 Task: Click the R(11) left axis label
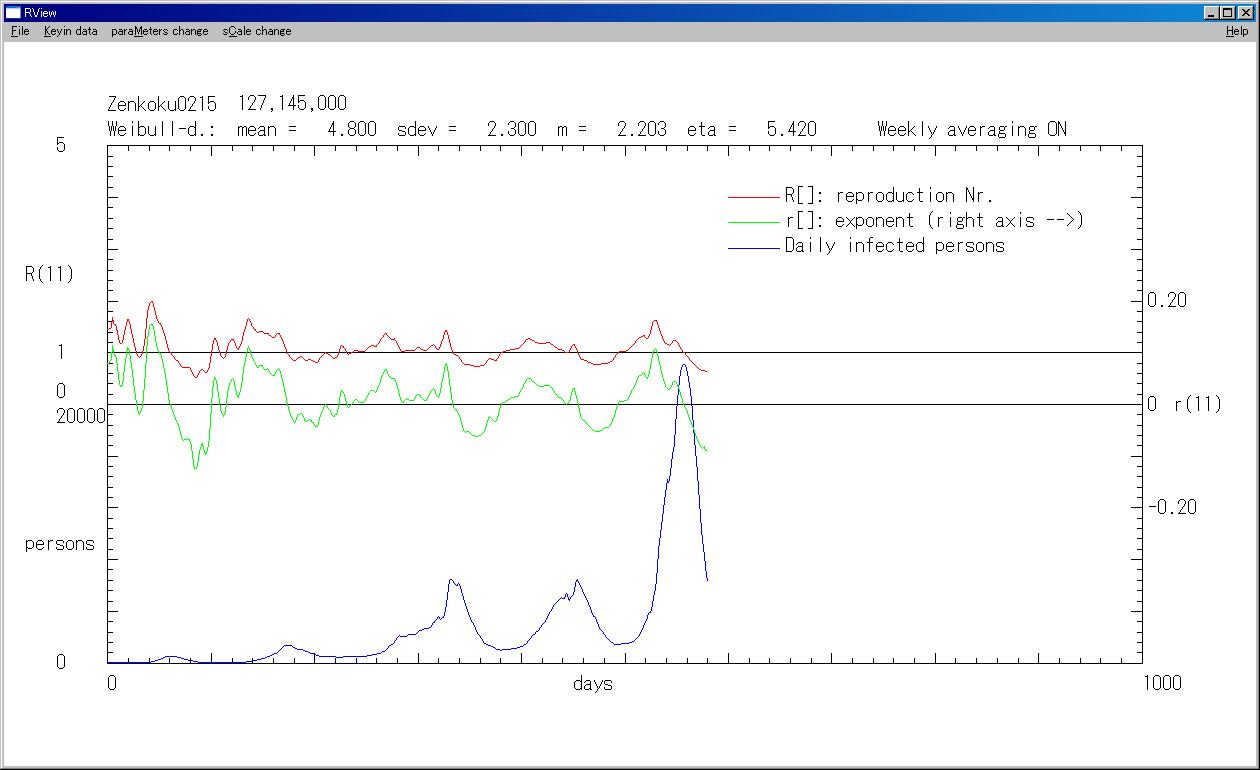pyautogui.click(x=50, y=274)
